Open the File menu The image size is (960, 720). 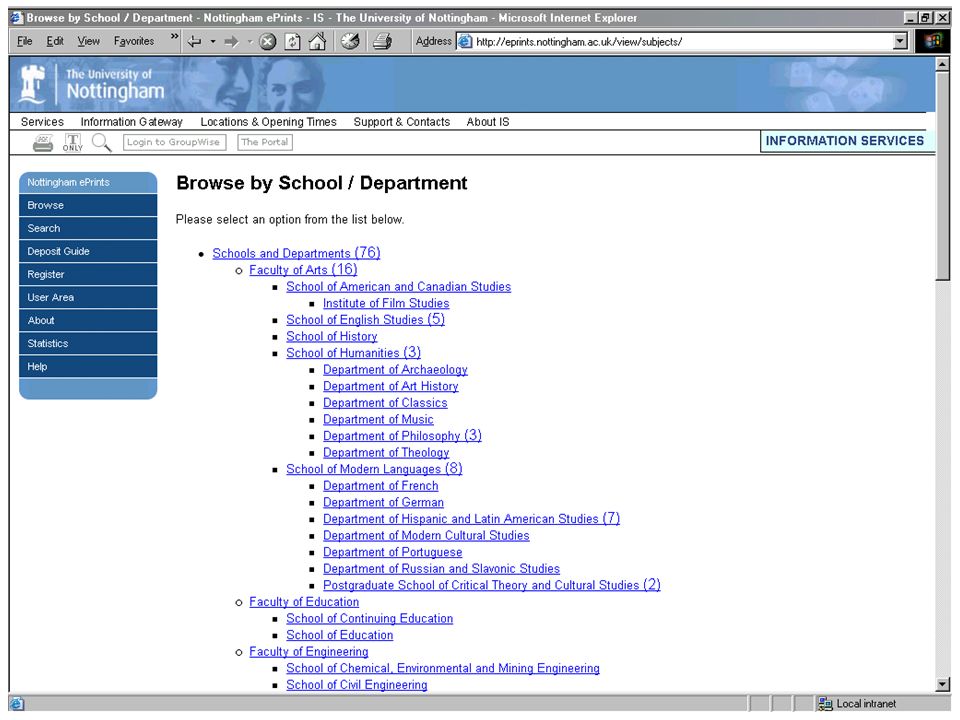pyautogui.click(x=24, y=41)
